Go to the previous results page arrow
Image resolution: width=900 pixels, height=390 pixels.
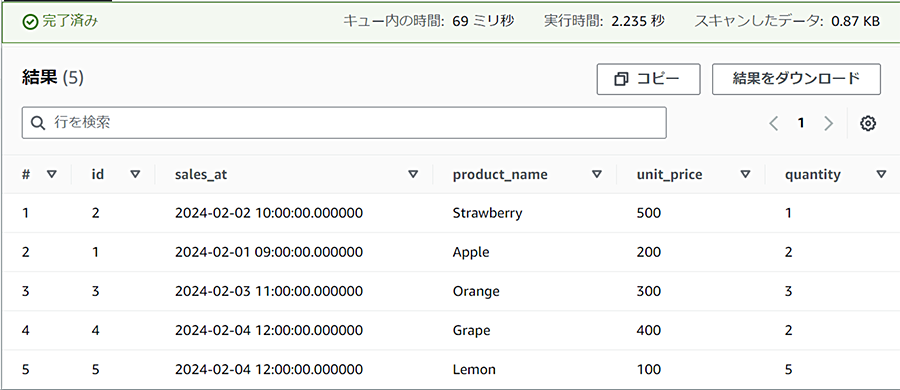coord(774,123)
